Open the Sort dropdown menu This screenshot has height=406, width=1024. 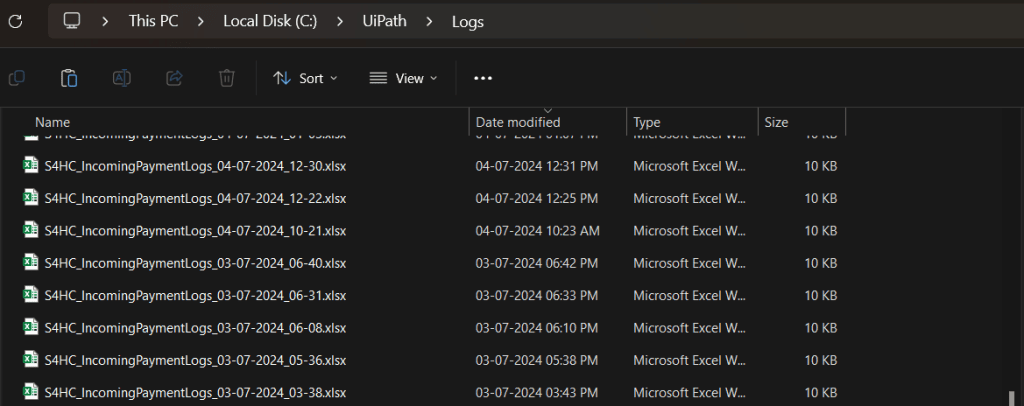[306, 78]
